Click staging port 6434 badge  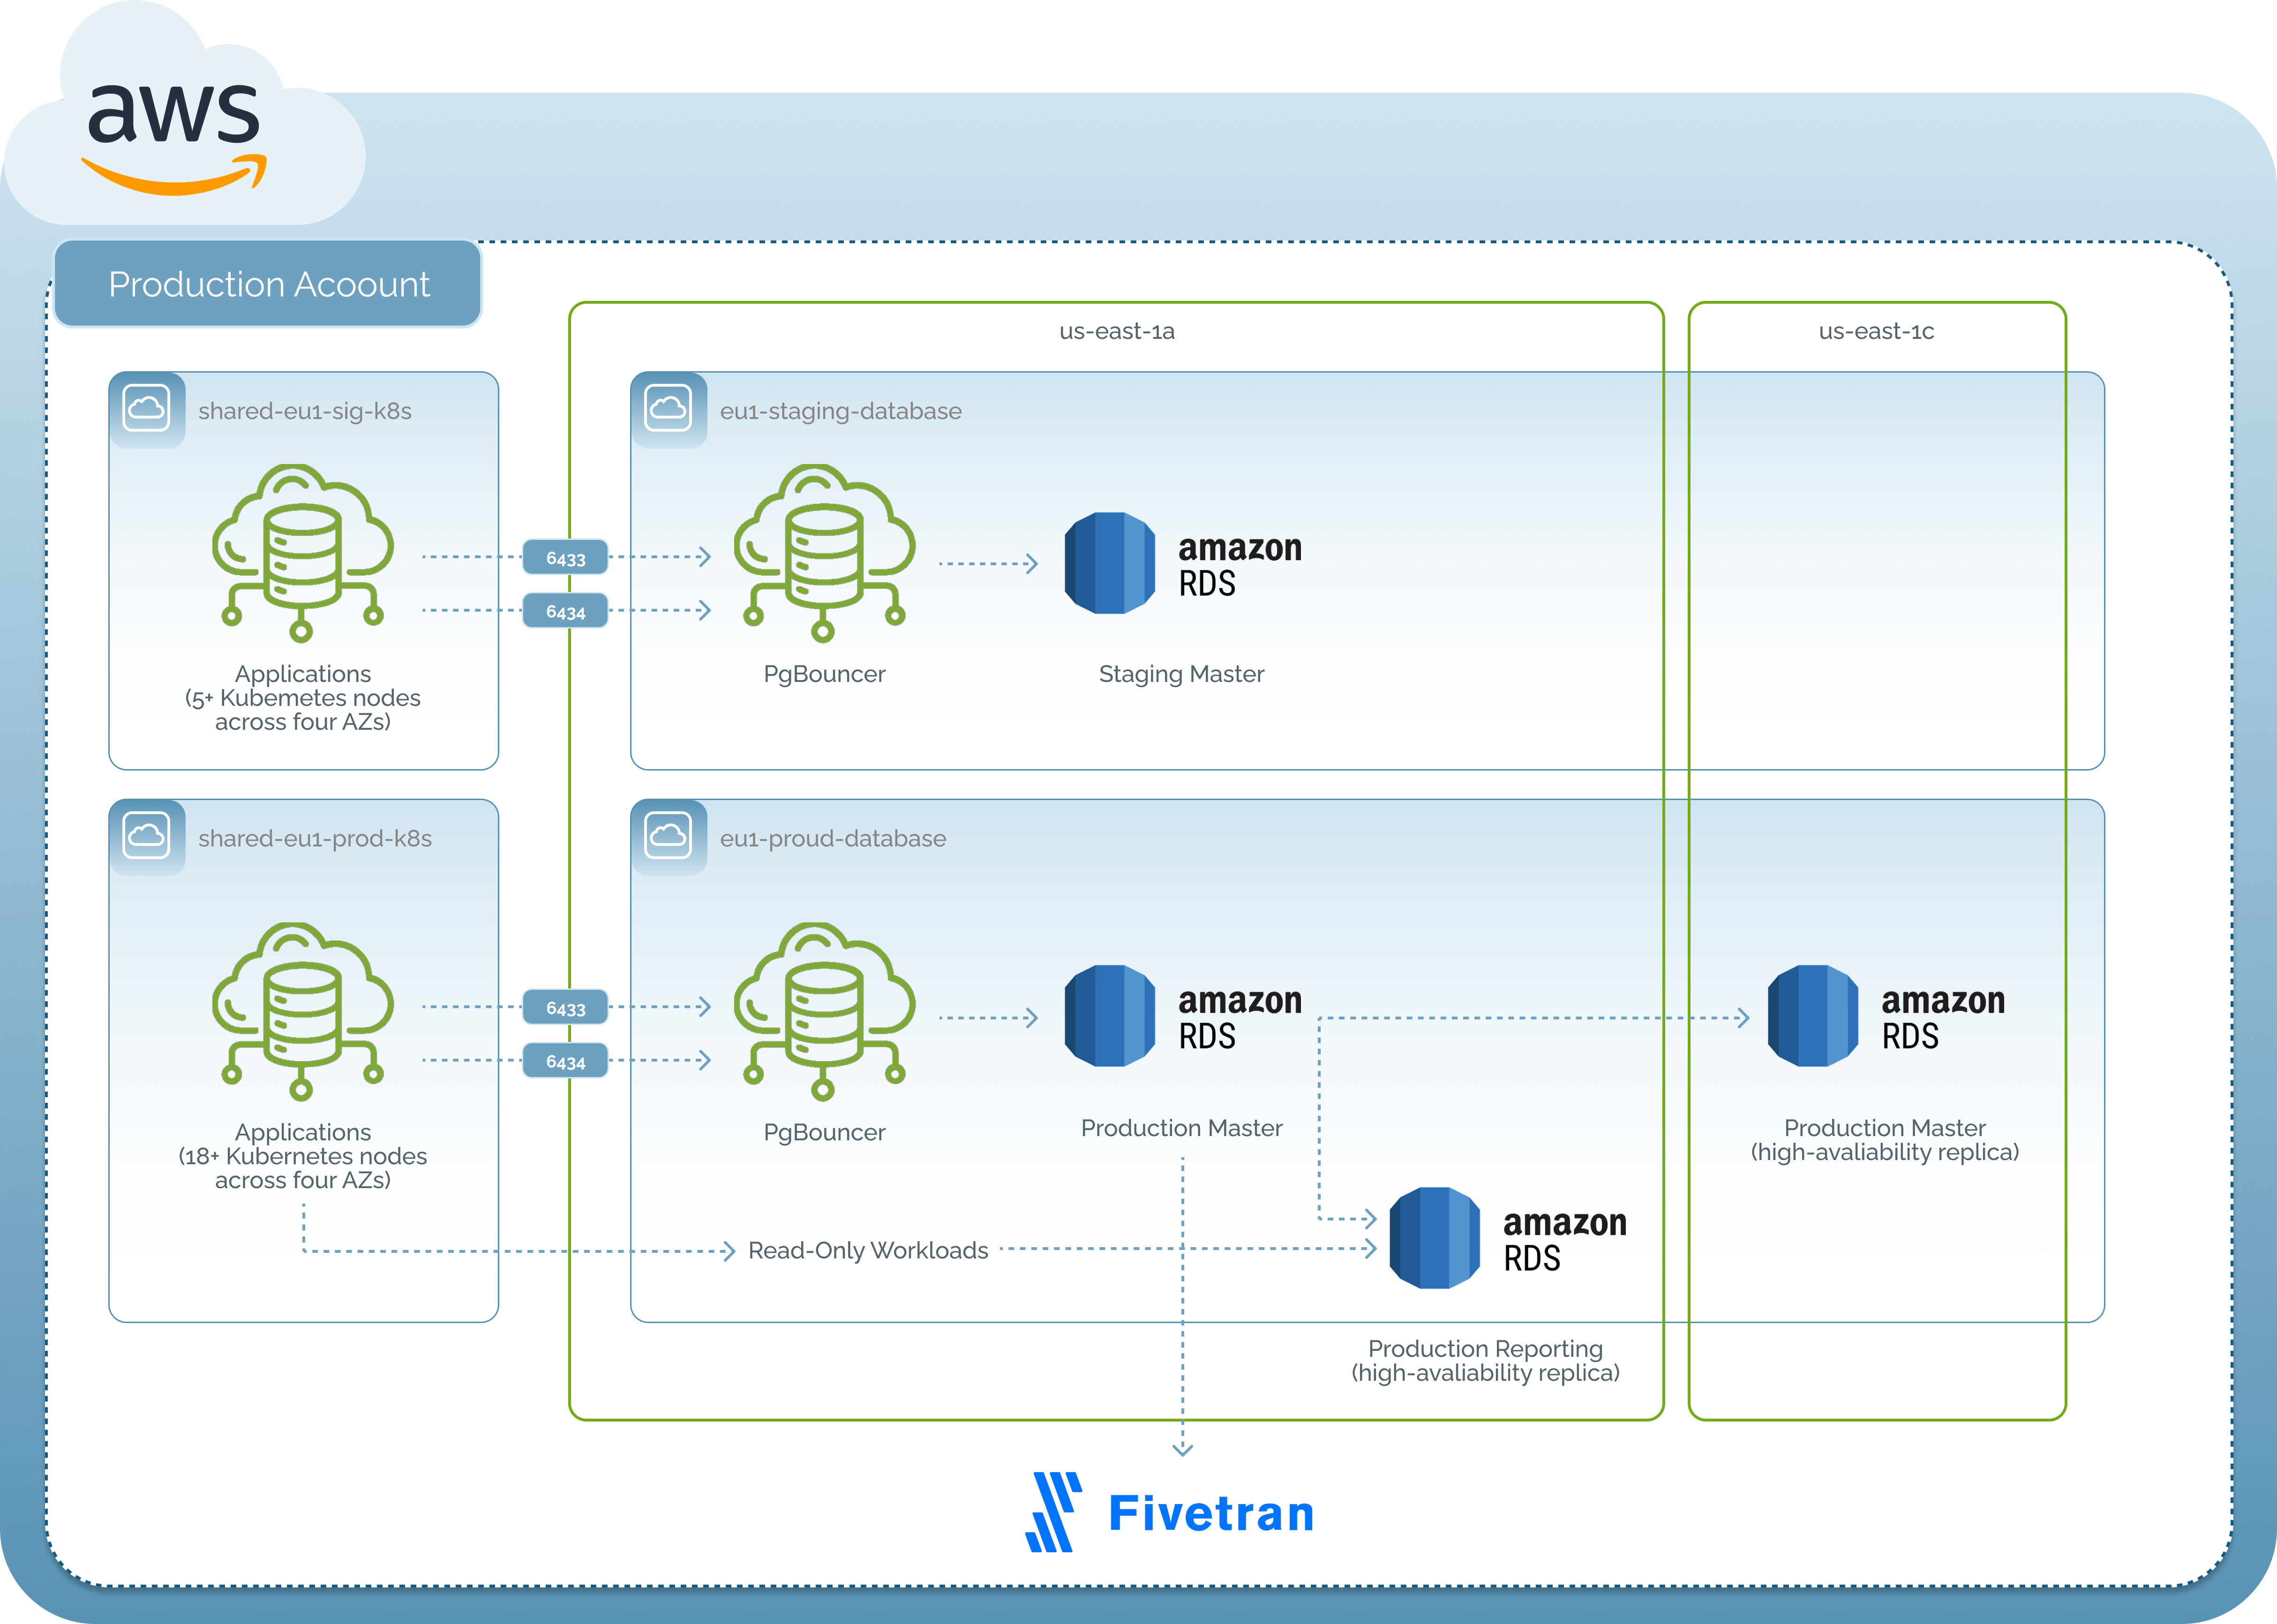tap(565, 611)
